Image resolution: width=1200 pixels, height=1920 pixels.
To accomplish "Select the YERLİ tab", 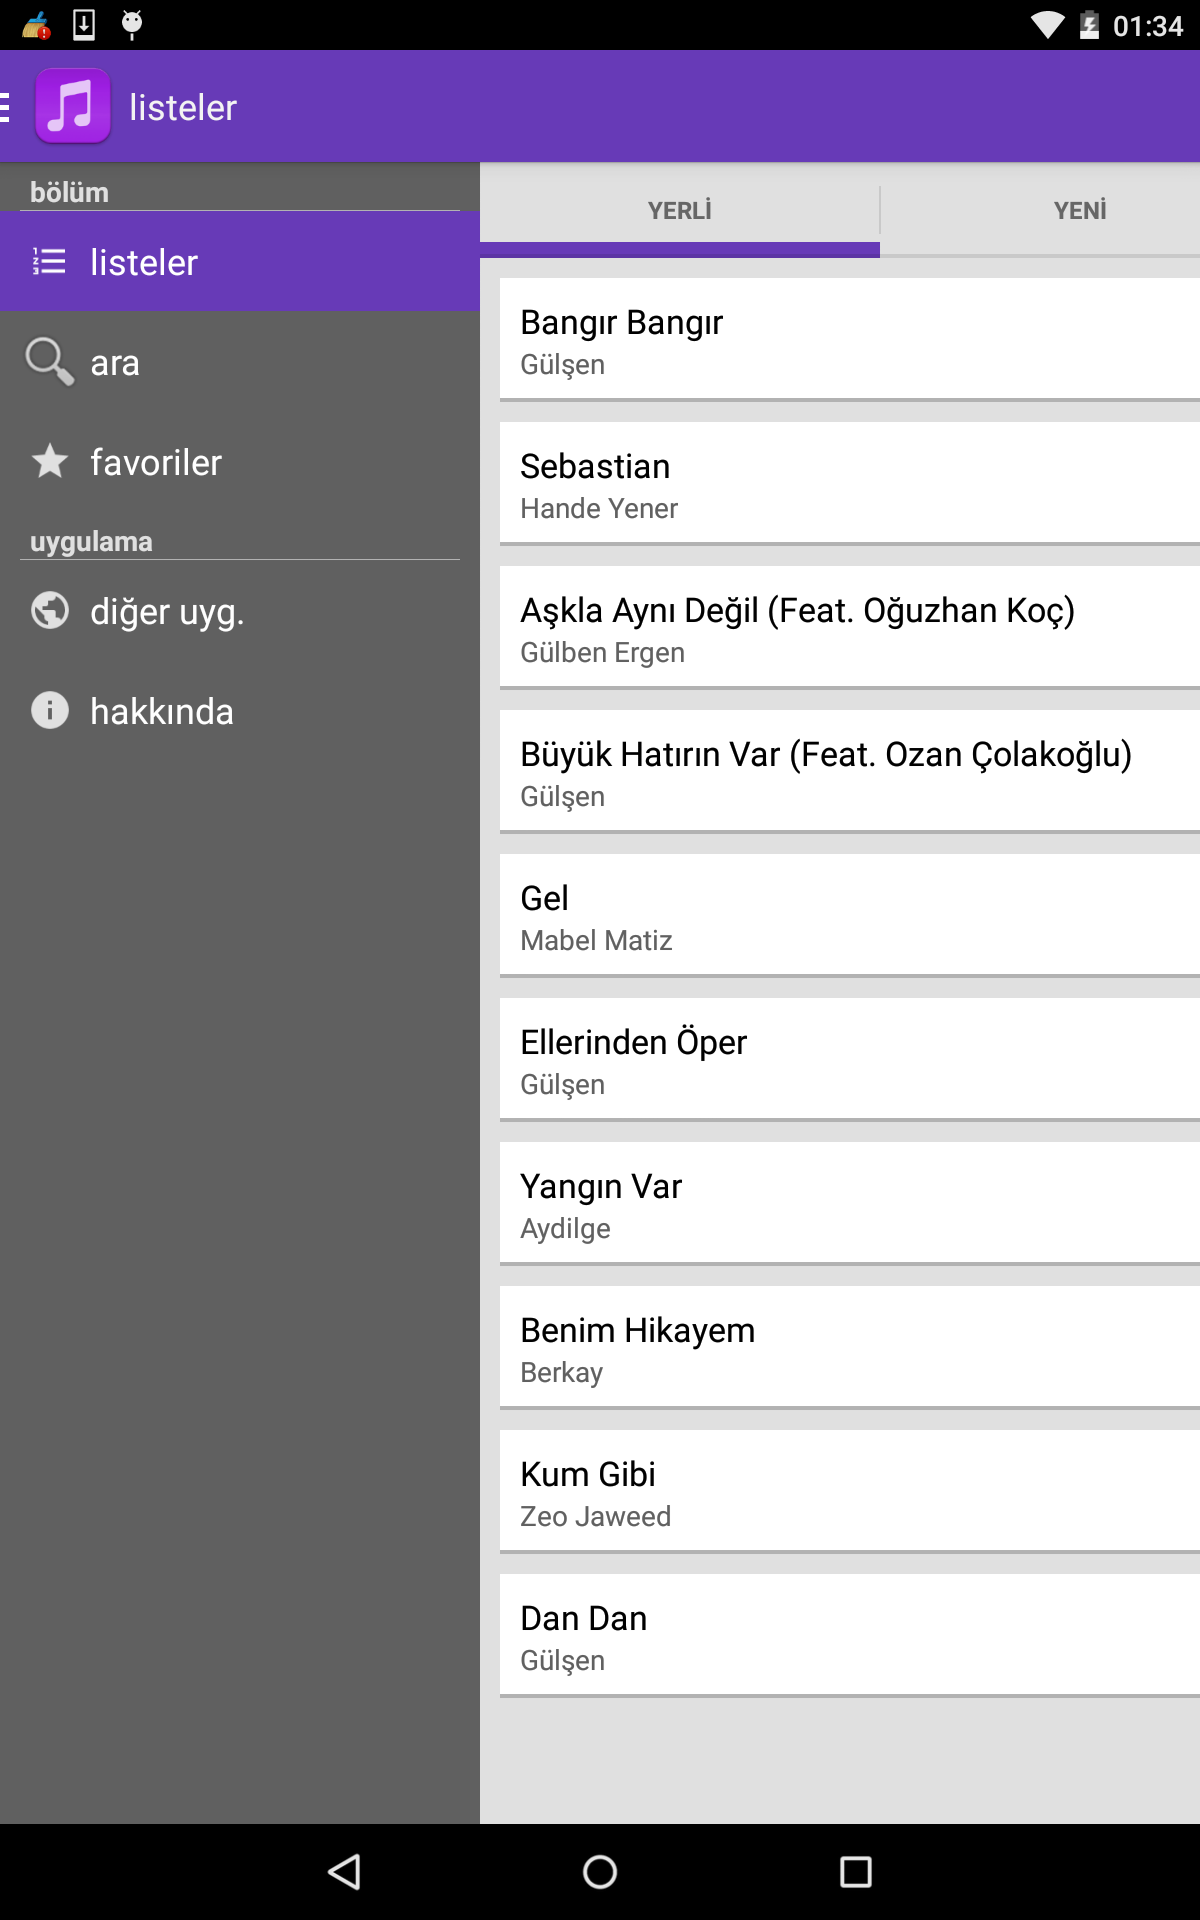I will tap(679, 210).
